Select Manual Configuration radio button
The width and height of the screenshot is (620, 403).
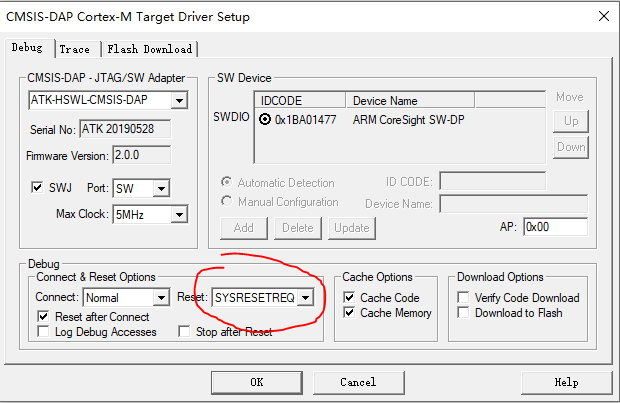[227, 201]
